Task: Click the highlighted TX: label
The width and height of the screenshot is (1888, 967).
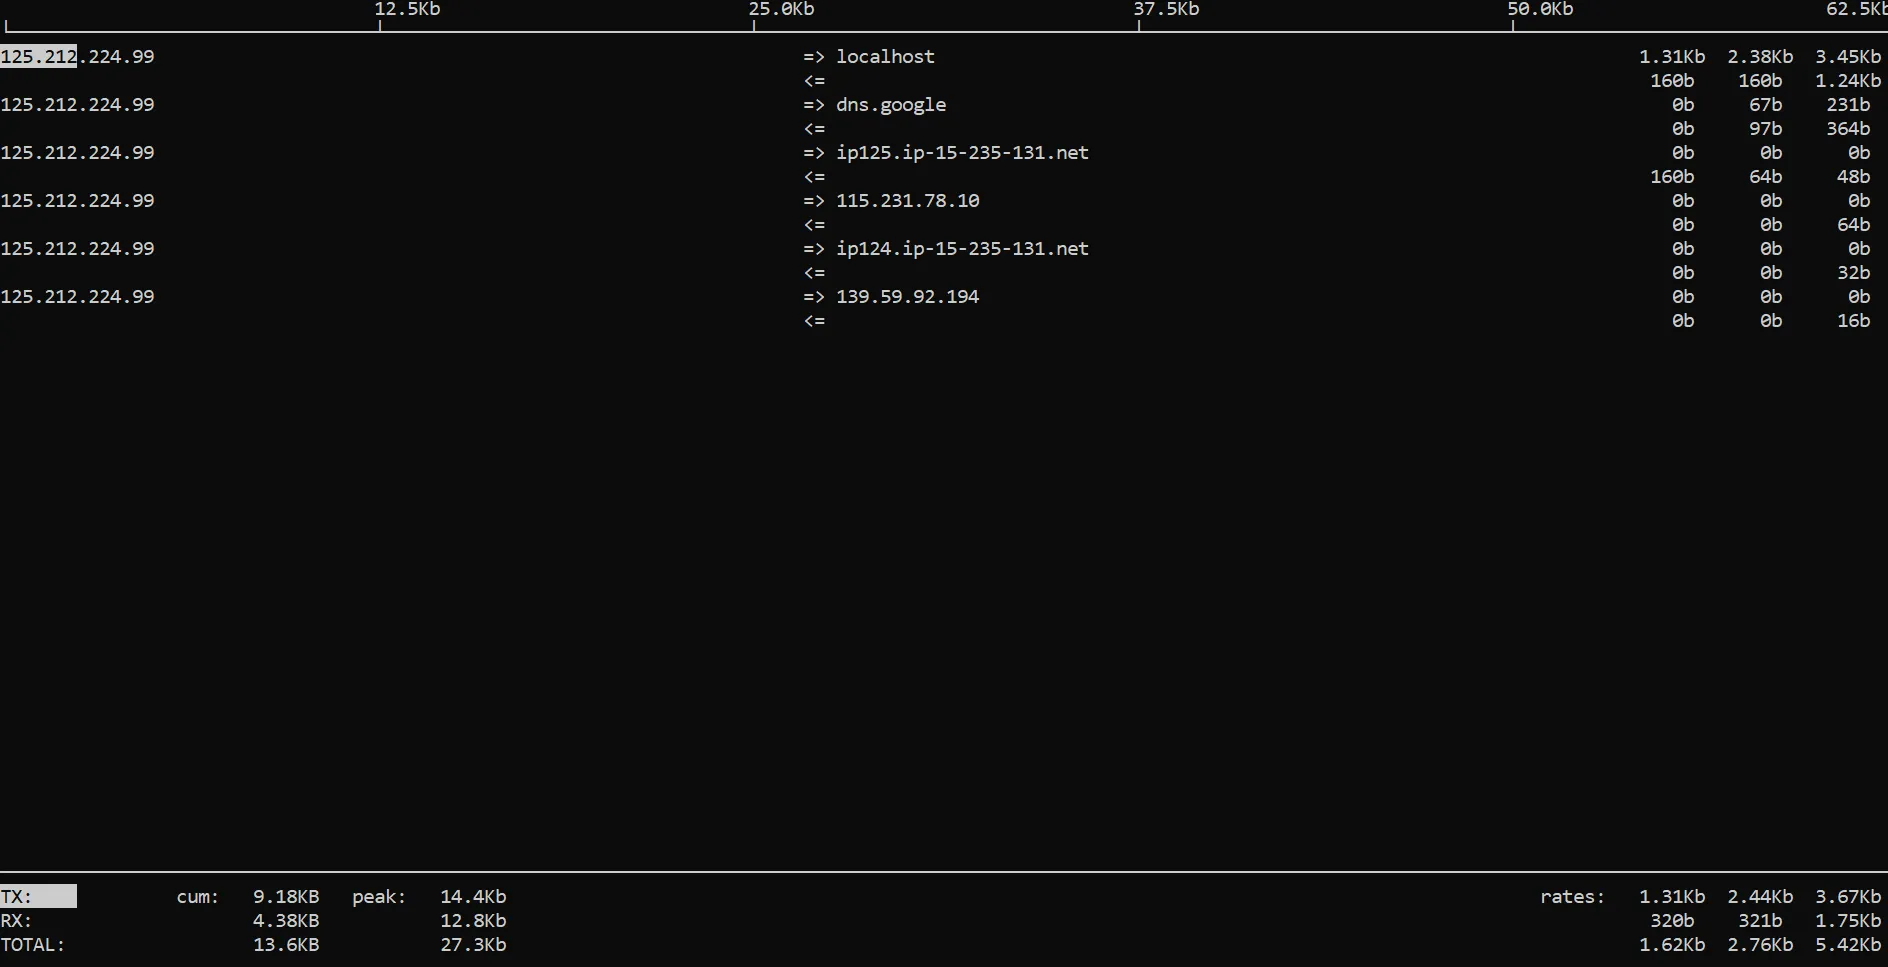Action: point(38,897)
